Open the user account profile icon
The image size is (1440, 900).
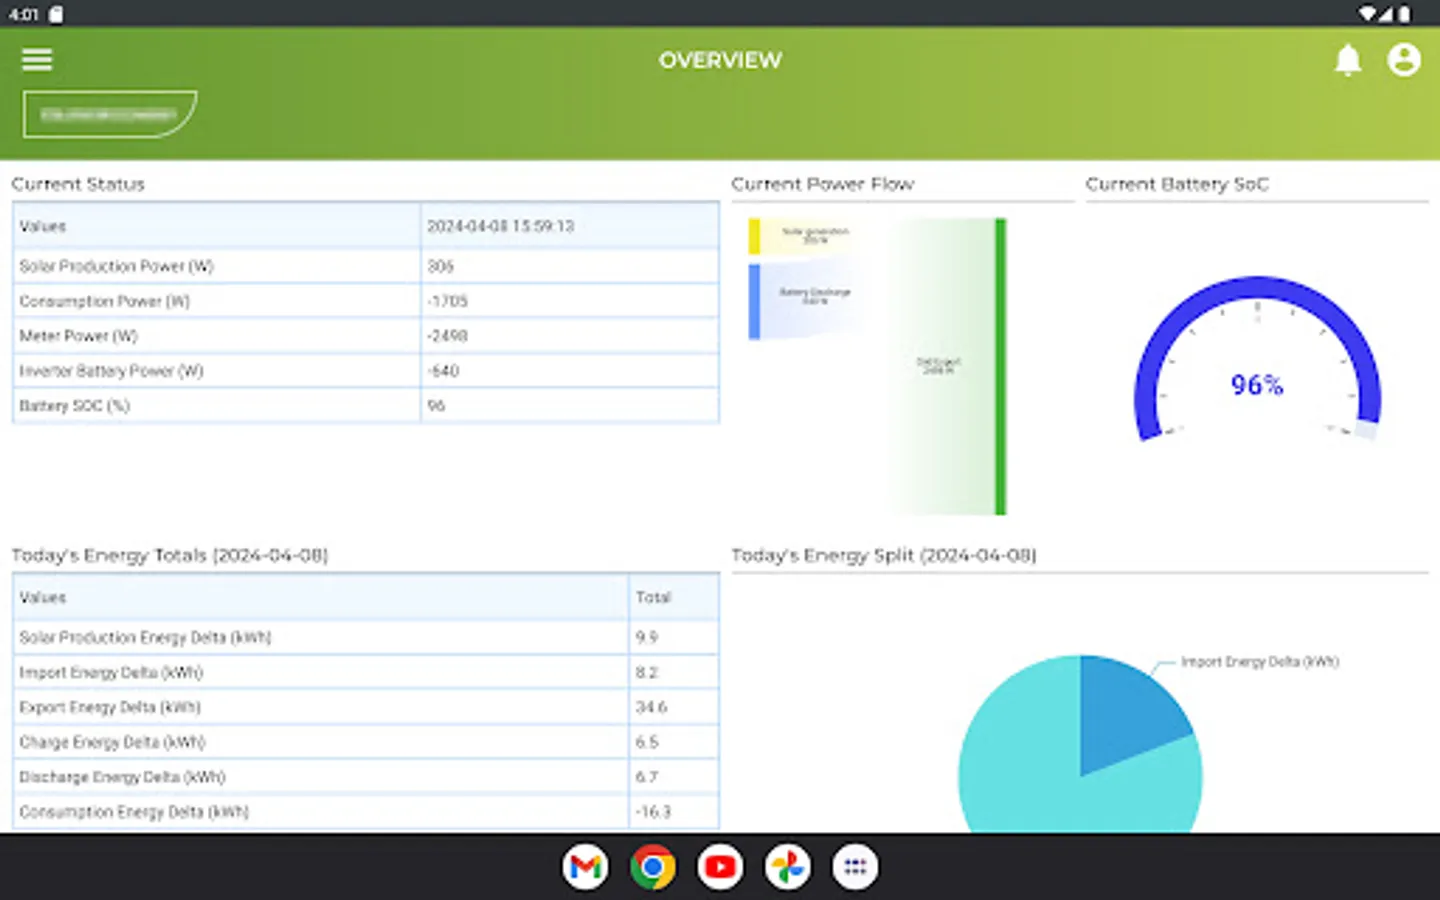point(1404,60)
